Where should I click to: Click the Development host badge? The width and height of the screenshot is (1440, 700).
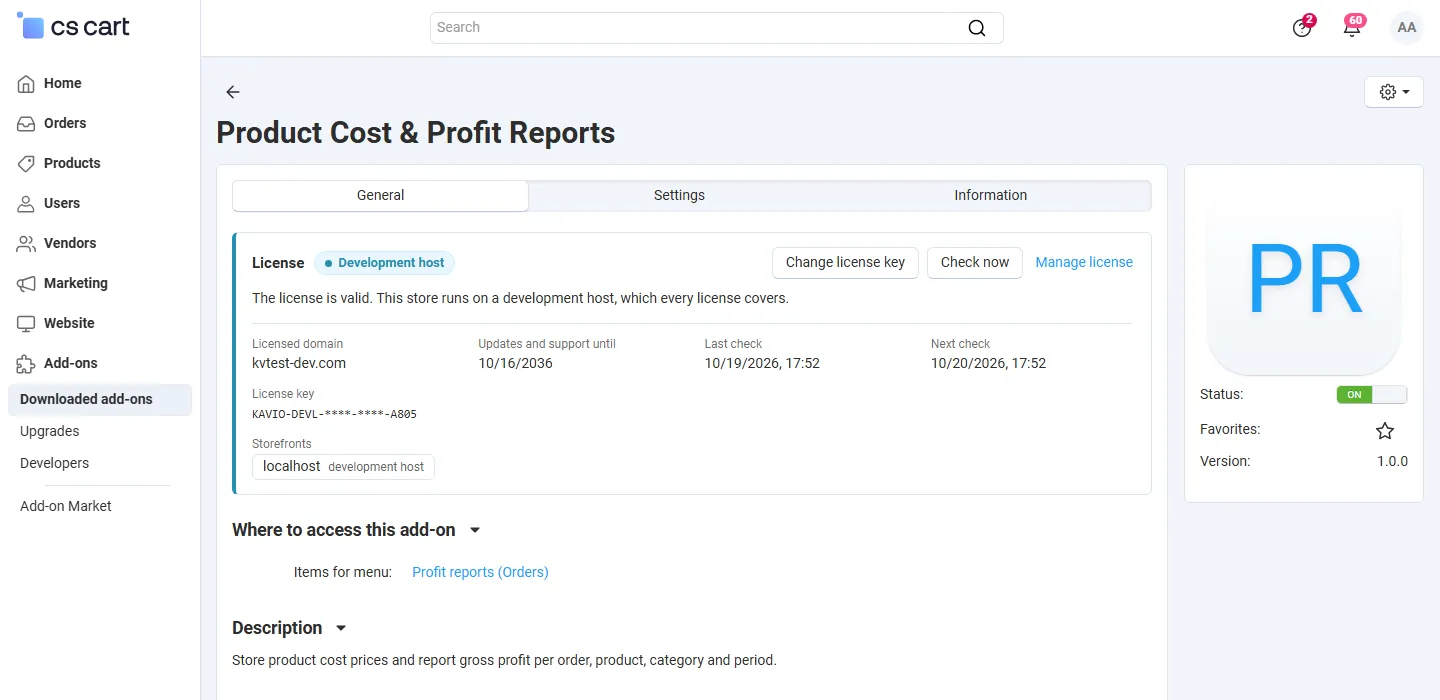[x=385, y=263]
